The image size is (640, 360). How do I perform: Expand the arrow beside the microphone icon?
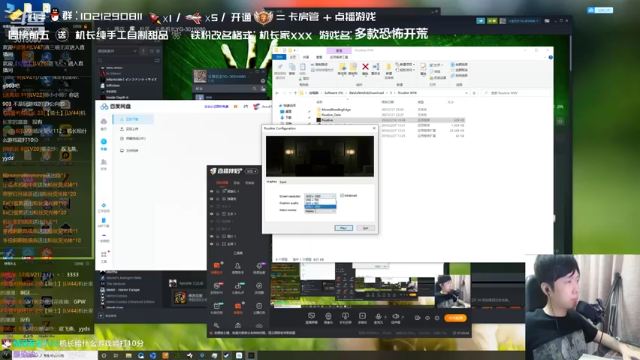[384, 317]
